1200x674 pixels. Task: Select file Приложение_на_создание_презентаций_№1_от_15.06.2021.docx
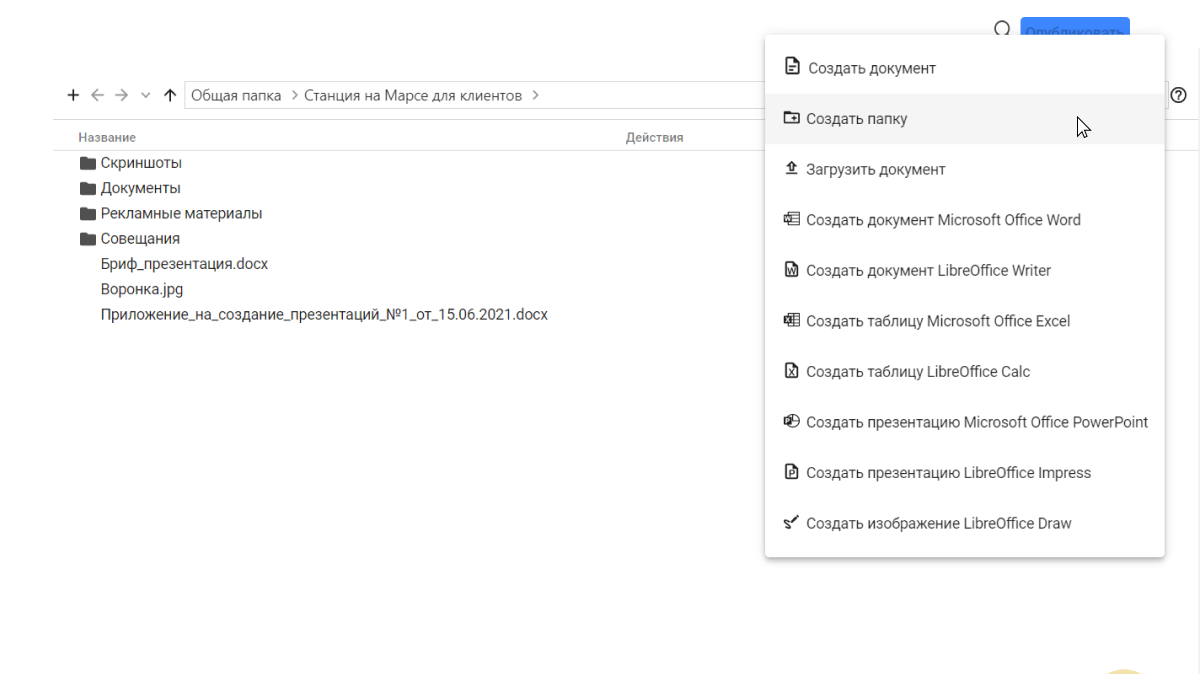(324, 314)
